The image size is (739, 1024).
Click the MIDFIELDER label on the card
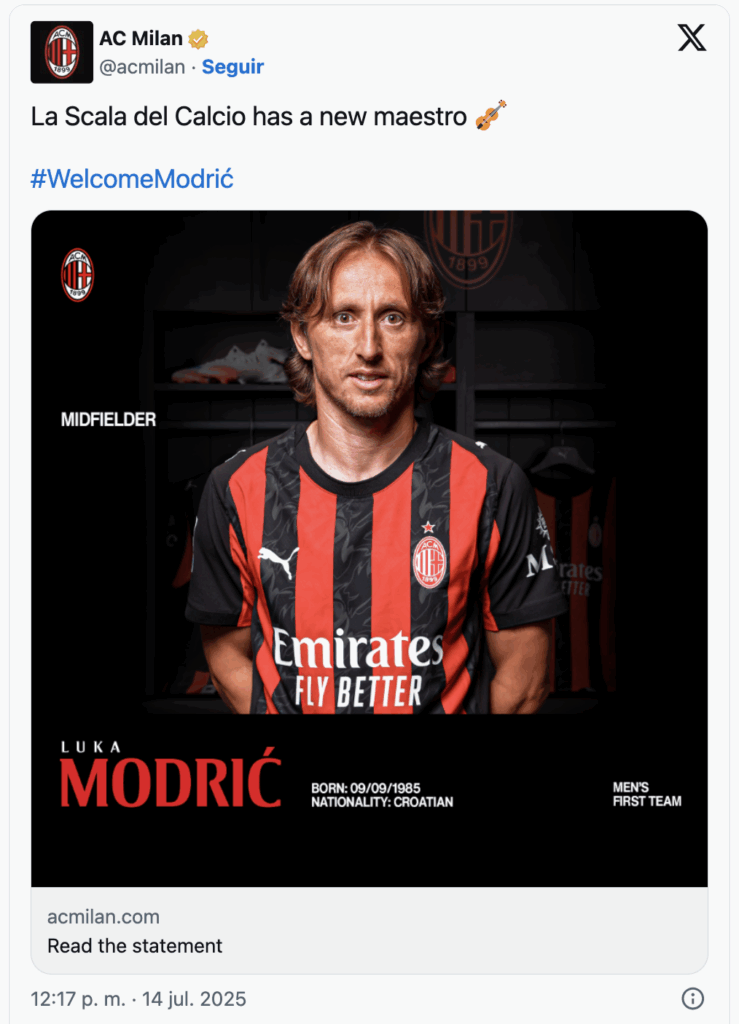point(108,419)
